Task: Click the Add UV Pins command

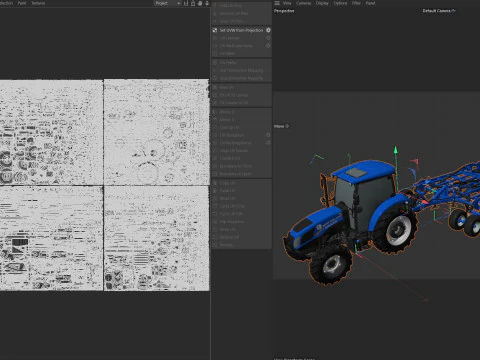Action: tap(241, 6)
